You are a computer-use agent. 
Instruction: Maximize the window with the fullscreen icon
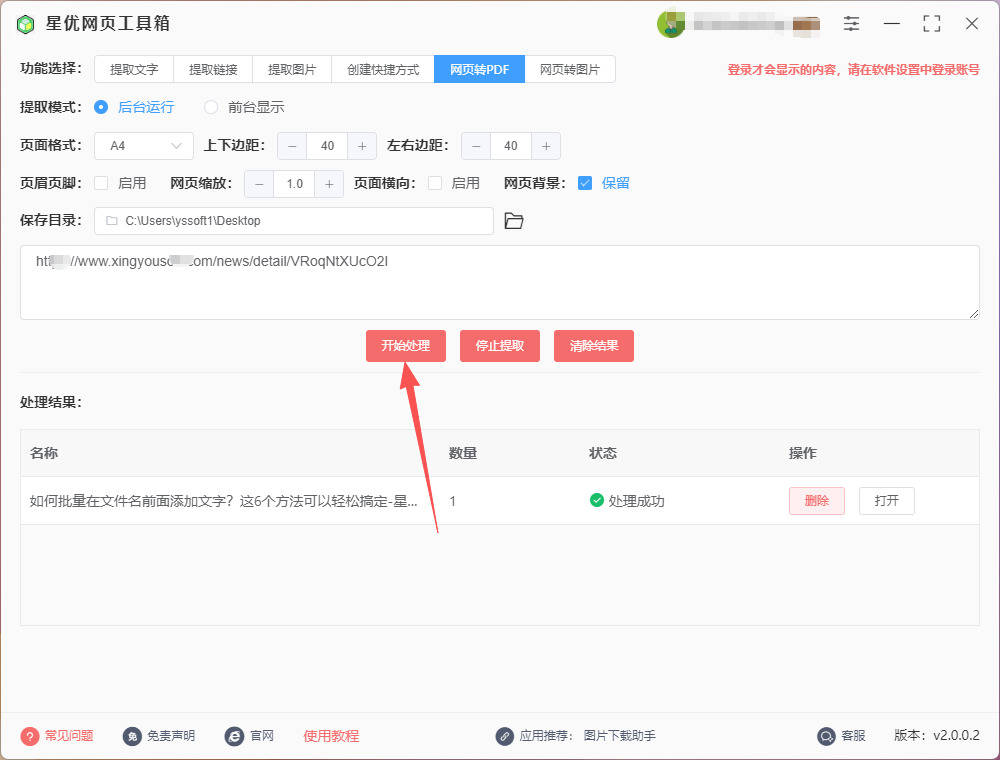click(932, 24)
